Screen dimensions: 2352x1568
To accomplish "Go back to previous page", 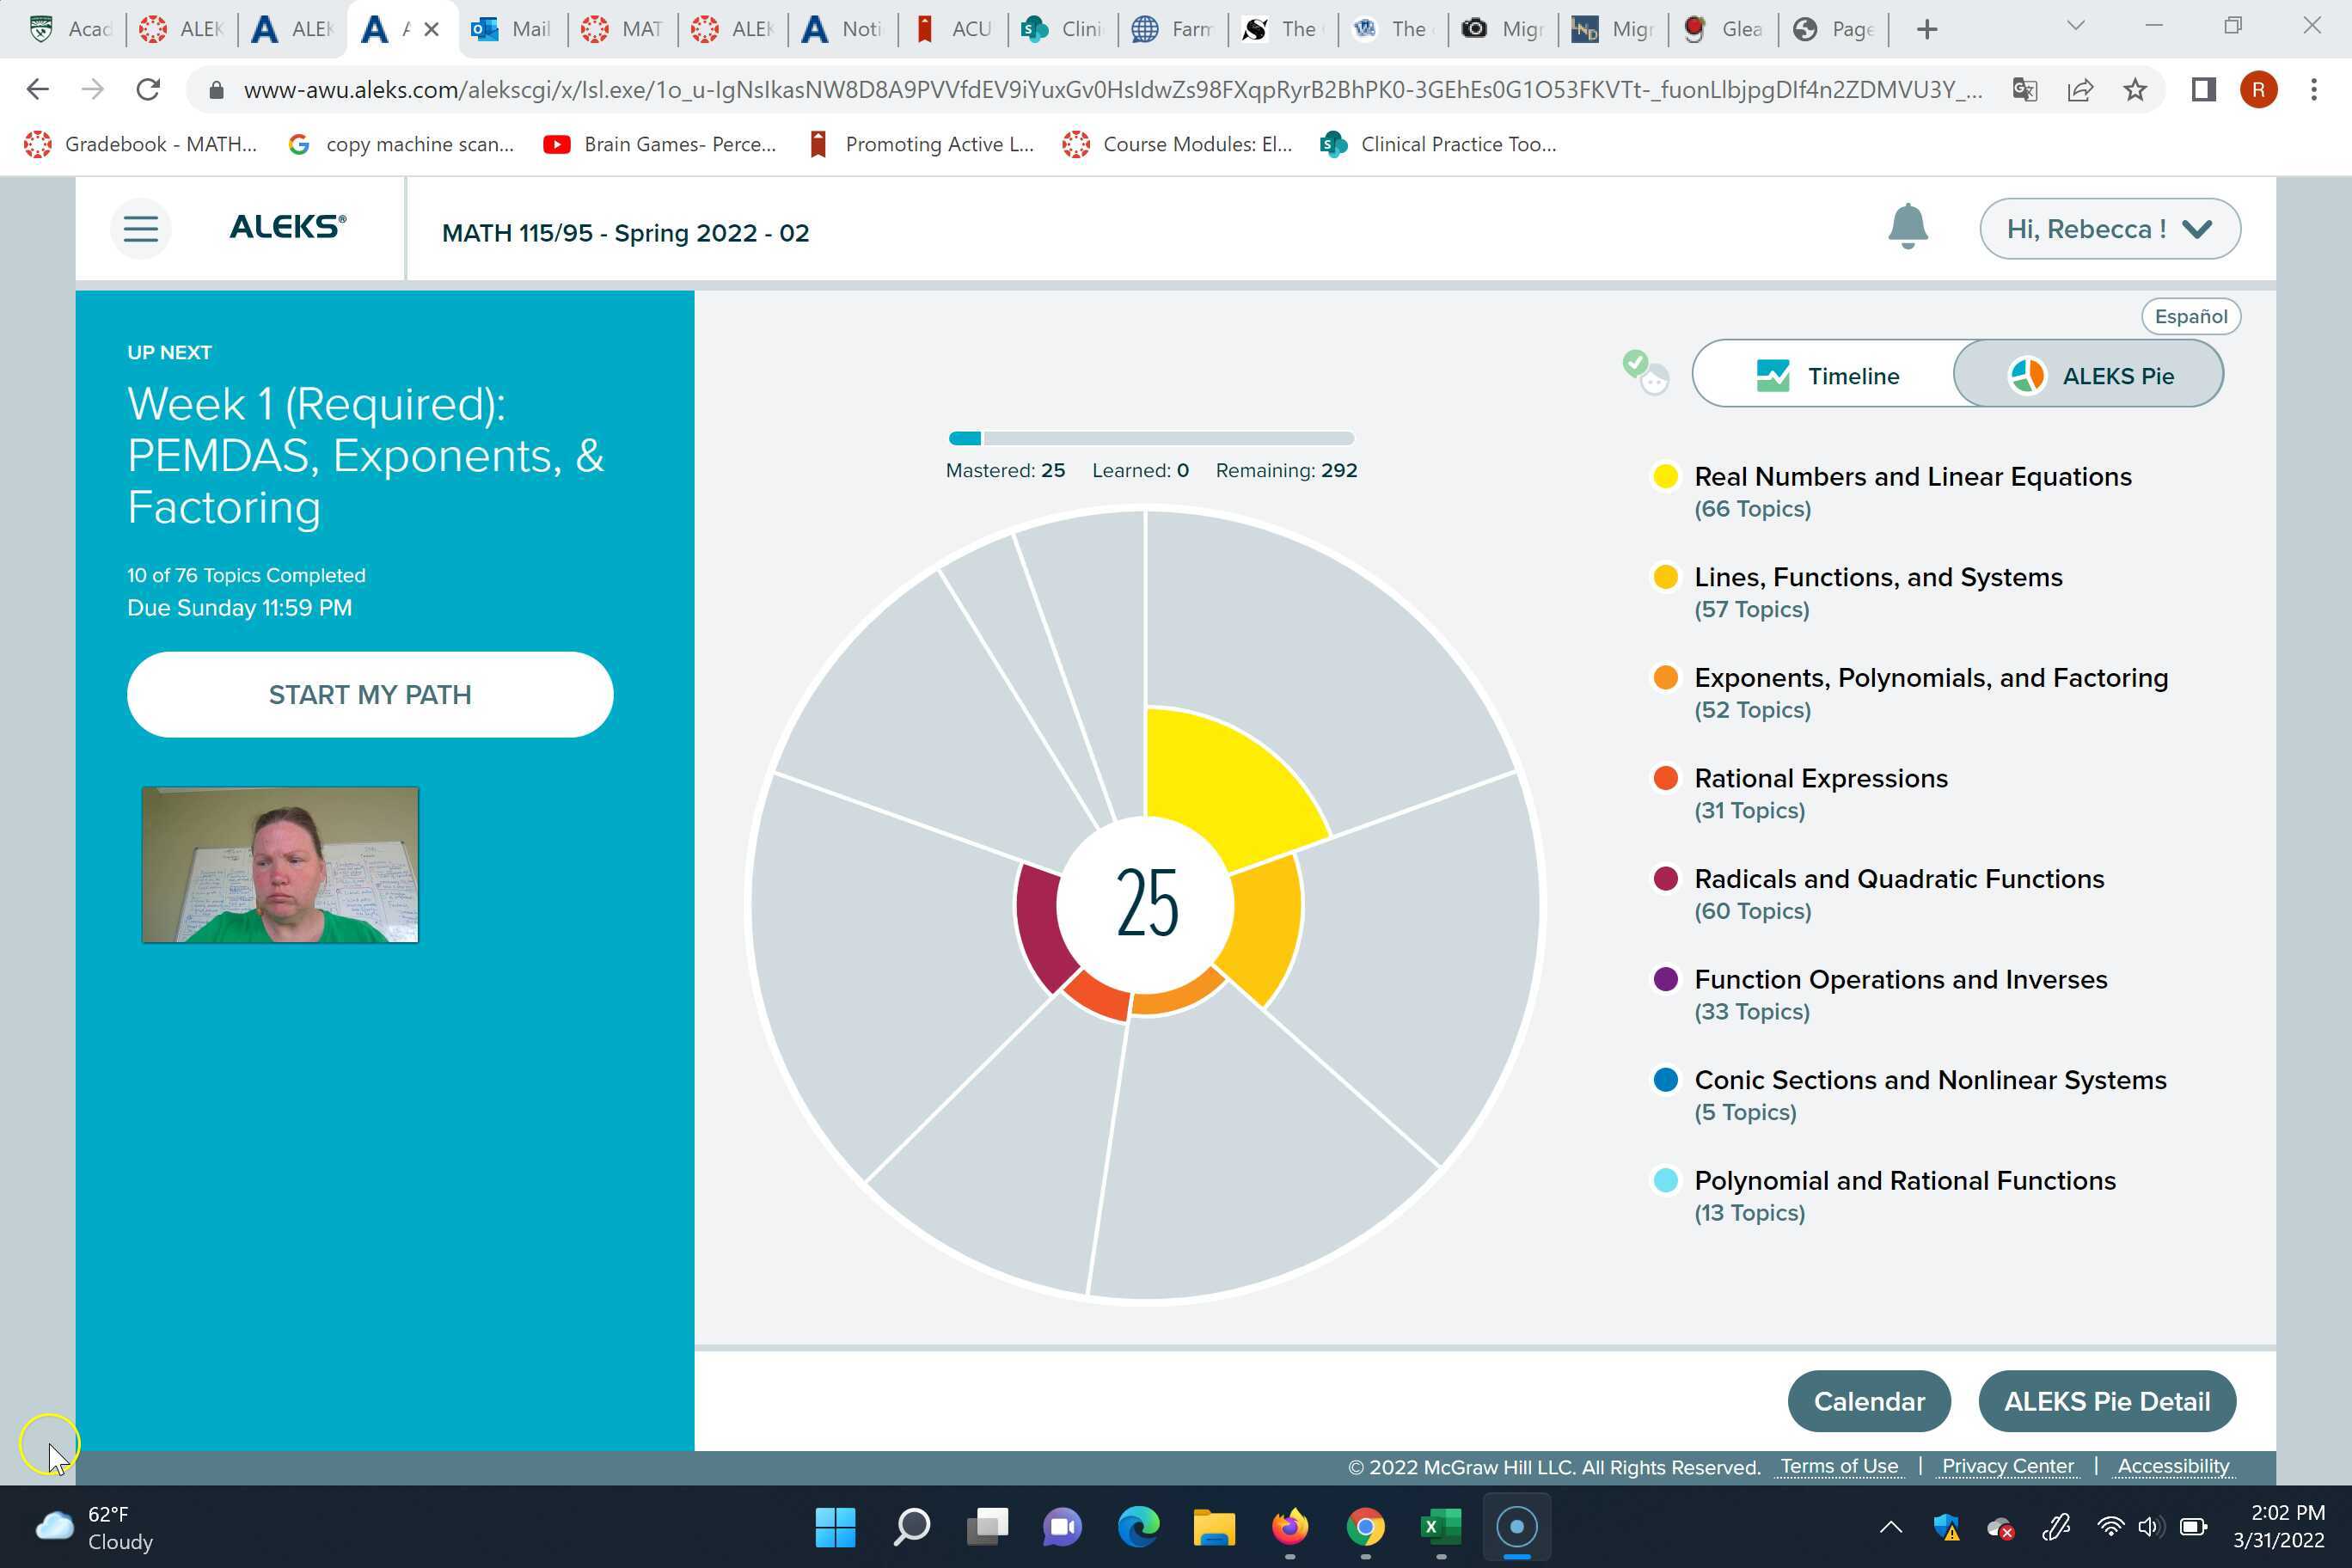I will pos(37,90).
